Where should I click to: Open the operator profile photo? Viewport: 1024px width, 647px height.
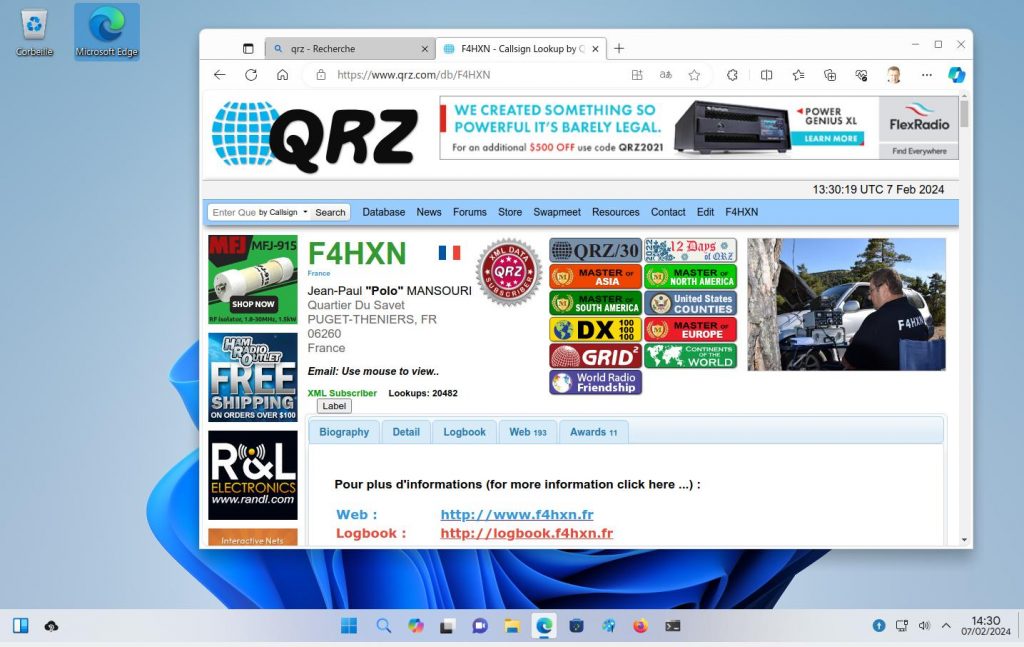tap(846, 304)
